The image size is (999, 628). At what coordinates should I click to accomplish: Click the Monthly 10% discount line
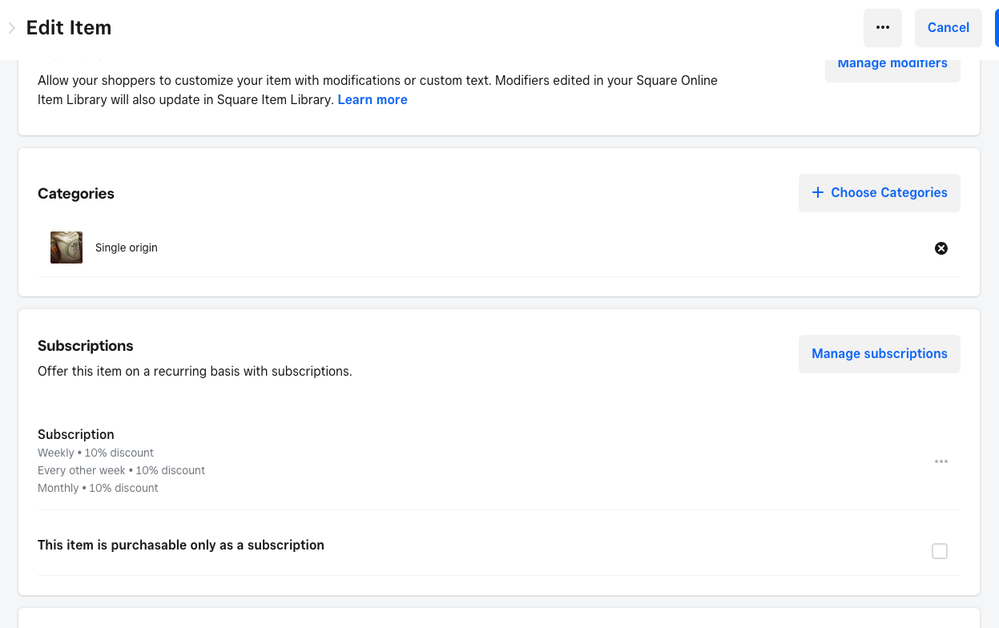(98, 488)
